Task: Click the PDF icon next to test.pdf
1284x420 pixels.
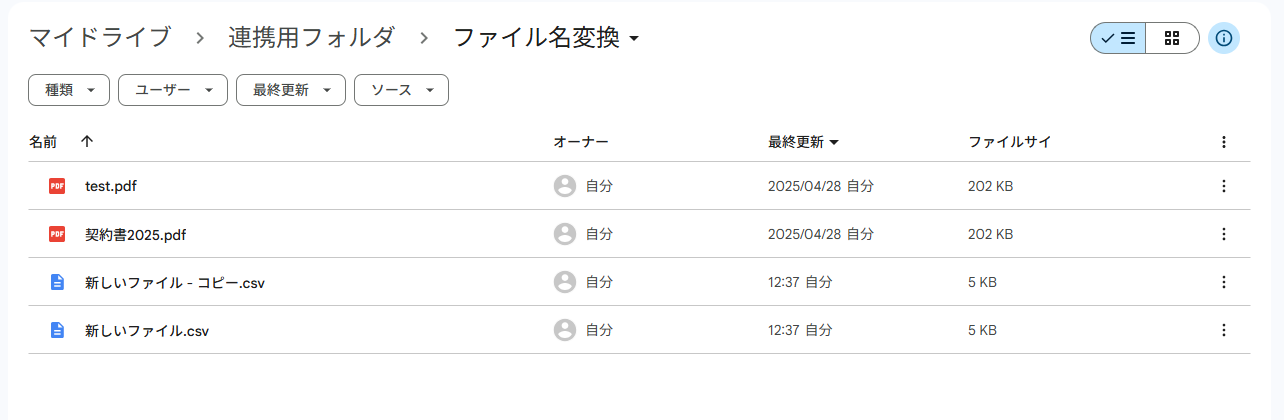Action: [x=57, y=186]
